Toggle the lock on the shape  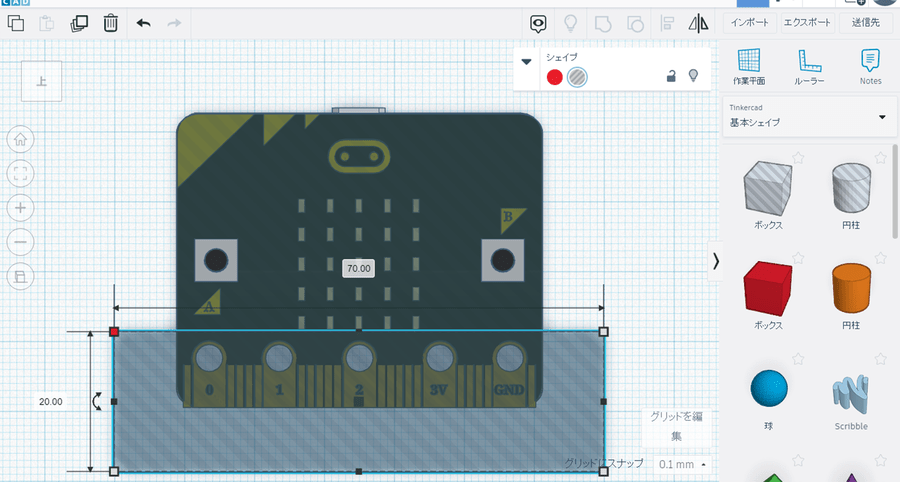671,76
